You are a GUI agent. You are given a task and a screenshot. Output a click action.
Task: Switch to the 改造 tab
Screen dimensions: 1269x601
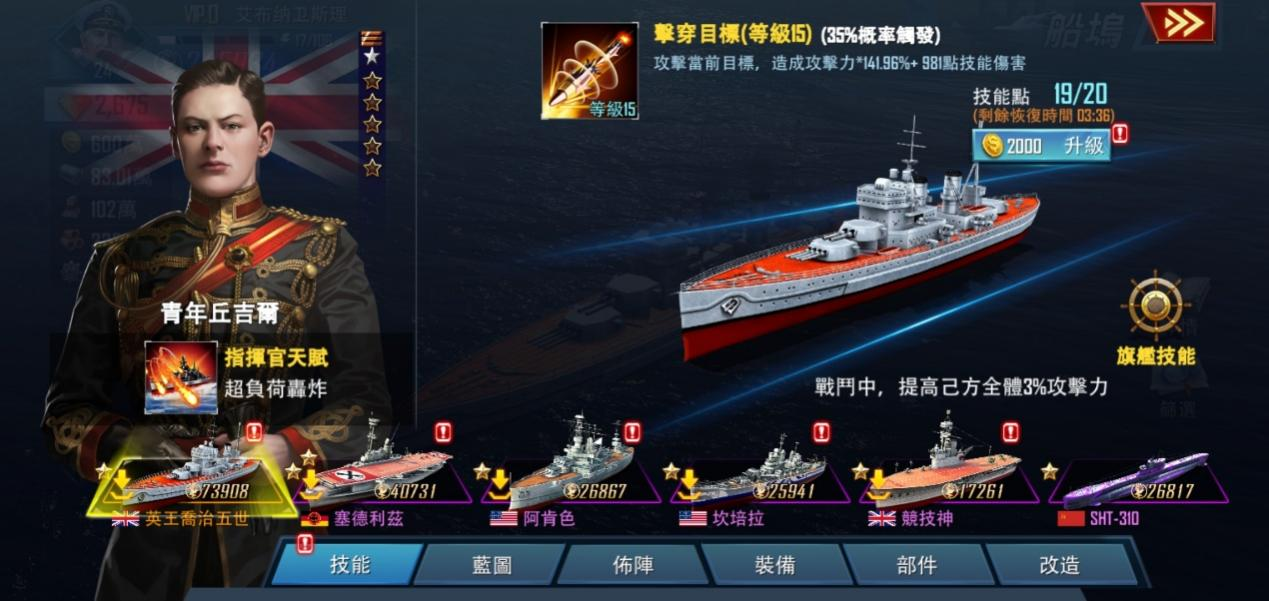[x=1060, y=565]
